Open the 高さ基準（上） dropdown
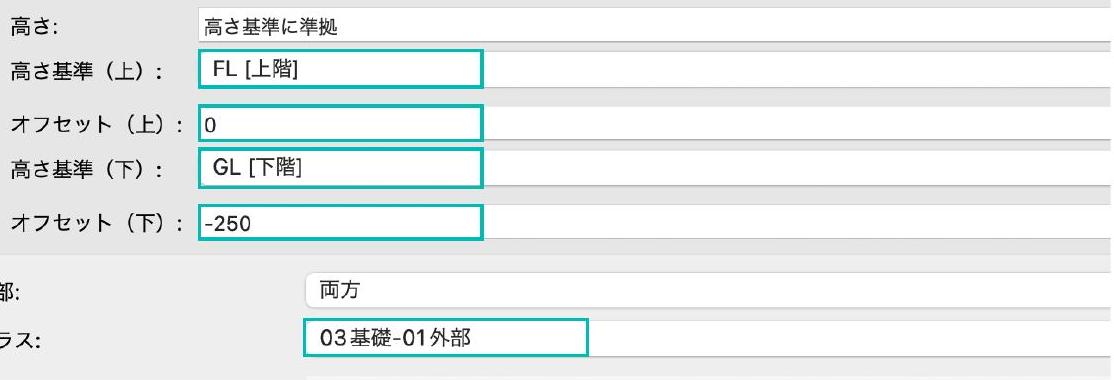This screenshot has width=1114, height=380. pyautogui.click(x=655, y=69)
